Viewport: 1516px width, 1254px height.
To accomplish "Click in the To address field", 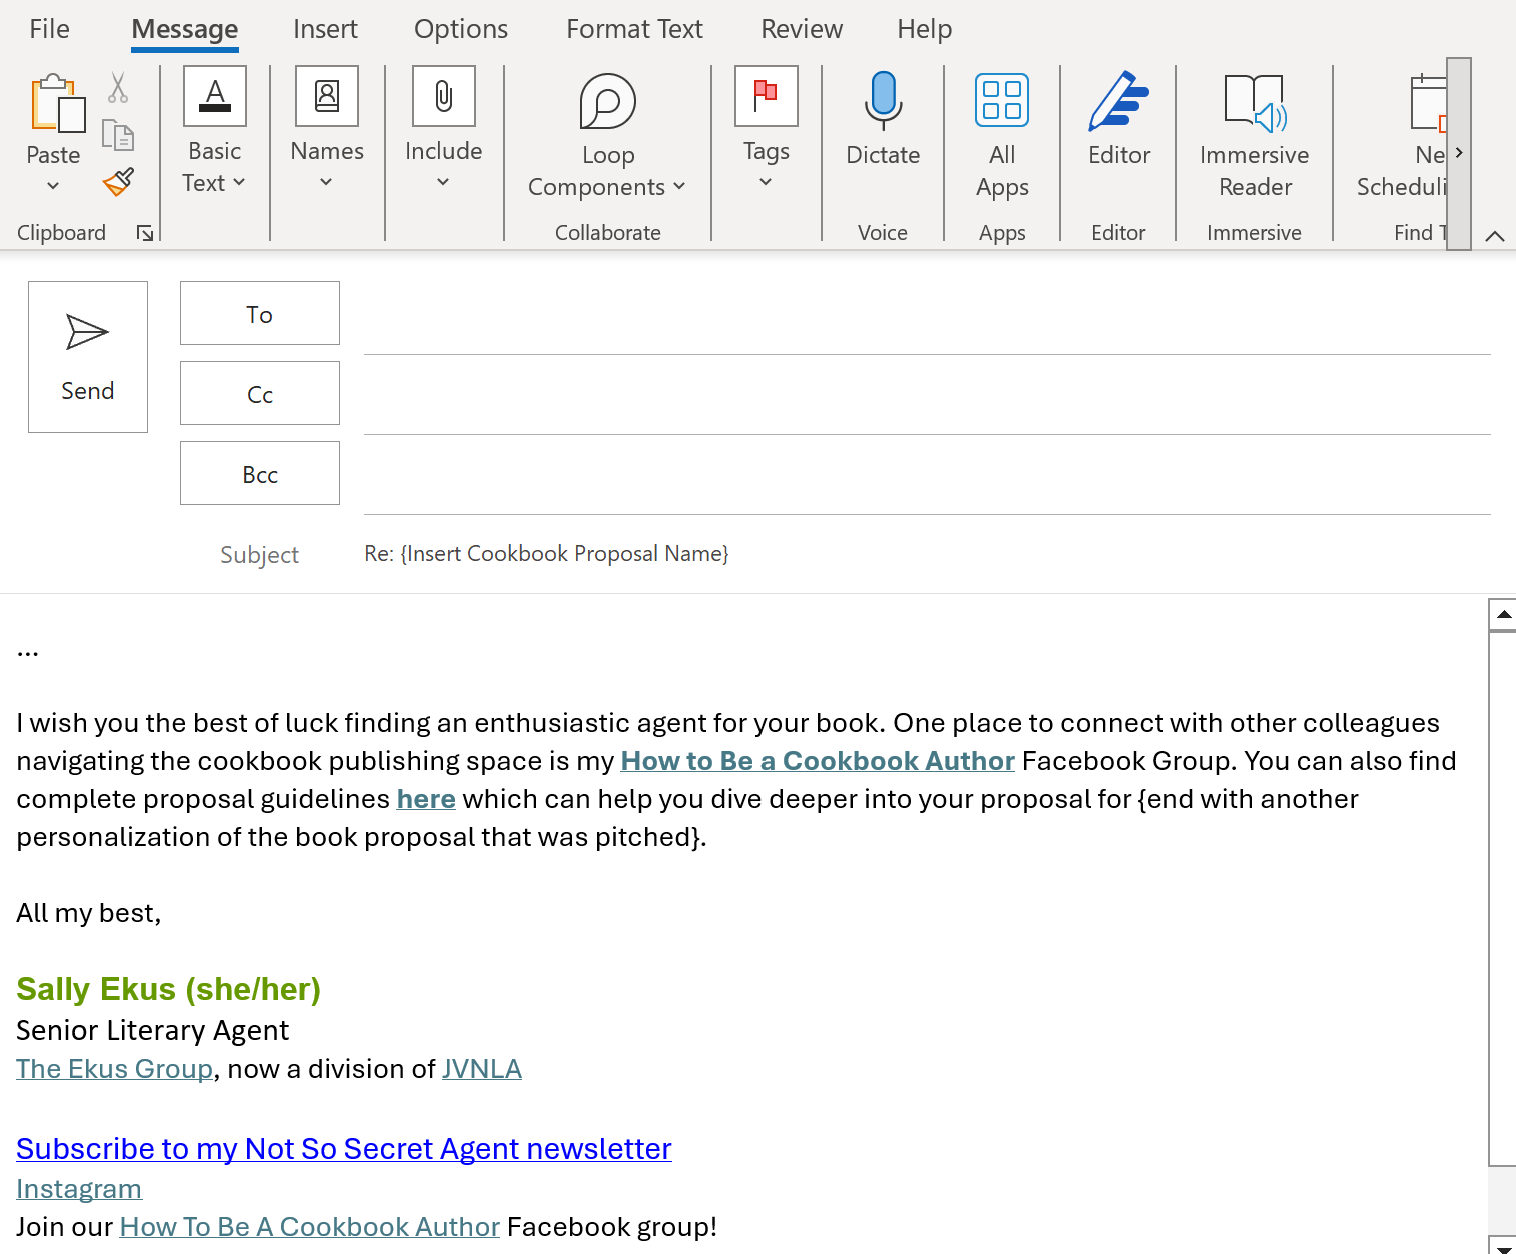I will pyautogui.click(x=927, y=317).
